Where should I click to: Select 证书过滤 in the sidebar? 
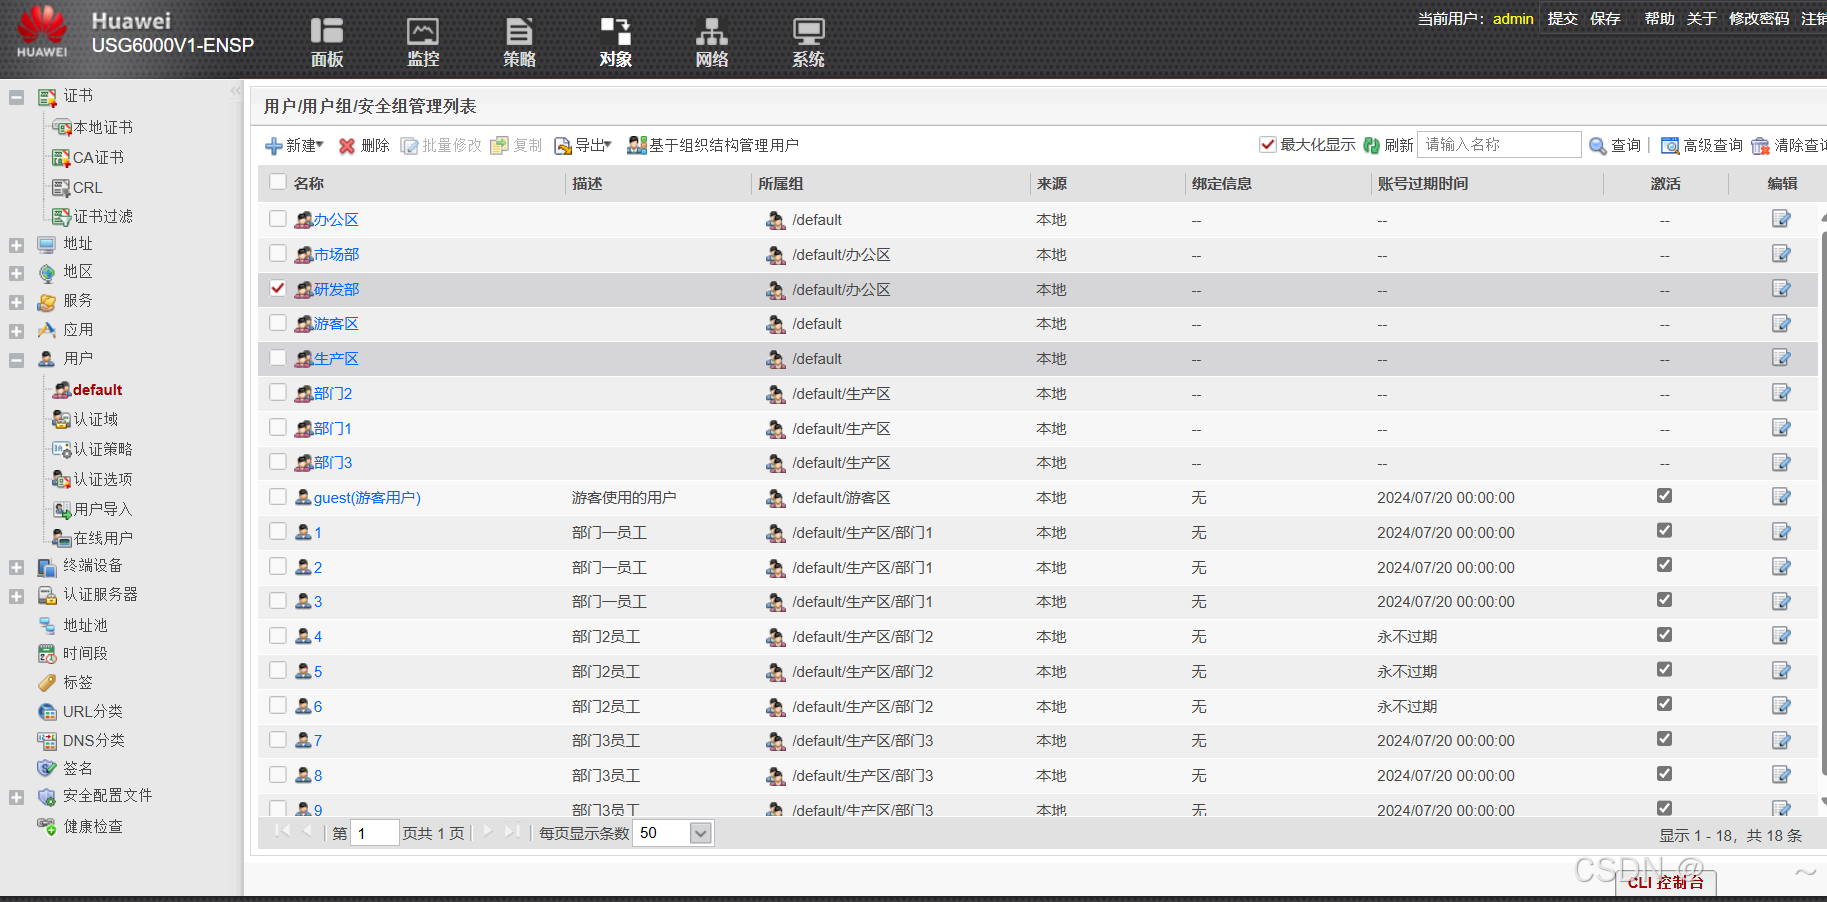click(103, 217)
